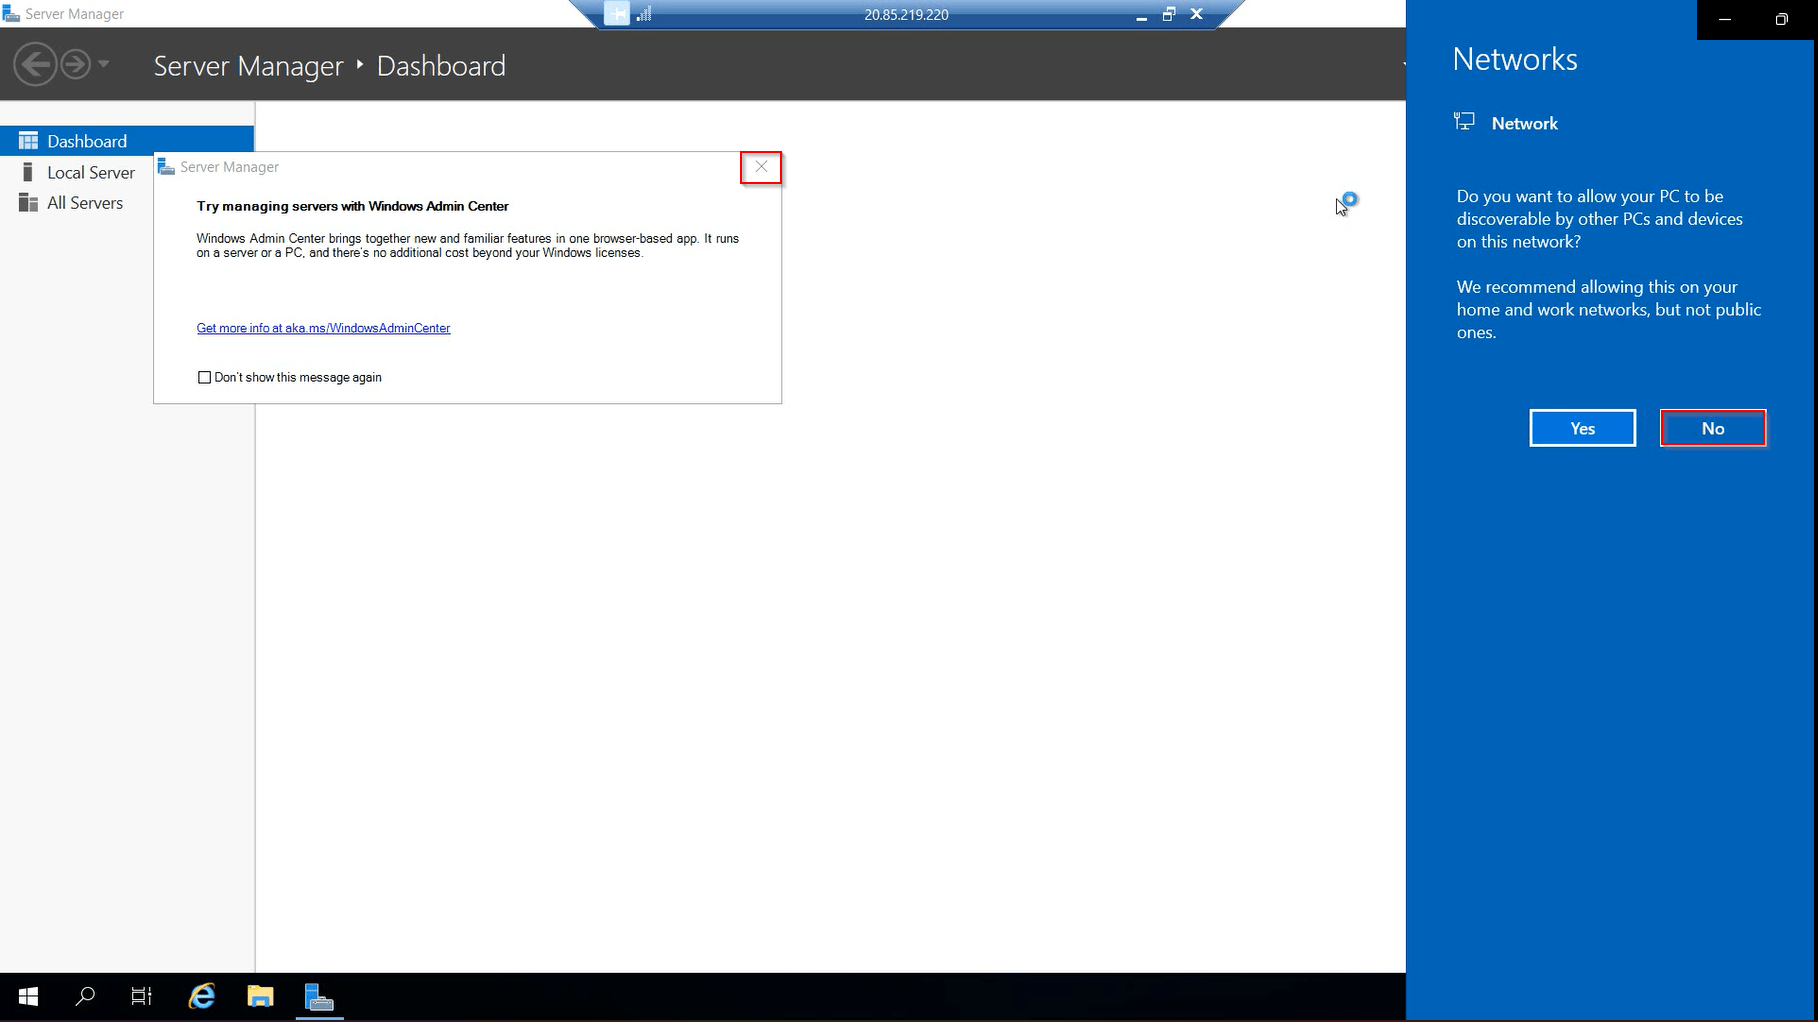Screen dimensions: 1818x1022
Task: Open File Explorer from the taskbar
Action: [260, 996]
